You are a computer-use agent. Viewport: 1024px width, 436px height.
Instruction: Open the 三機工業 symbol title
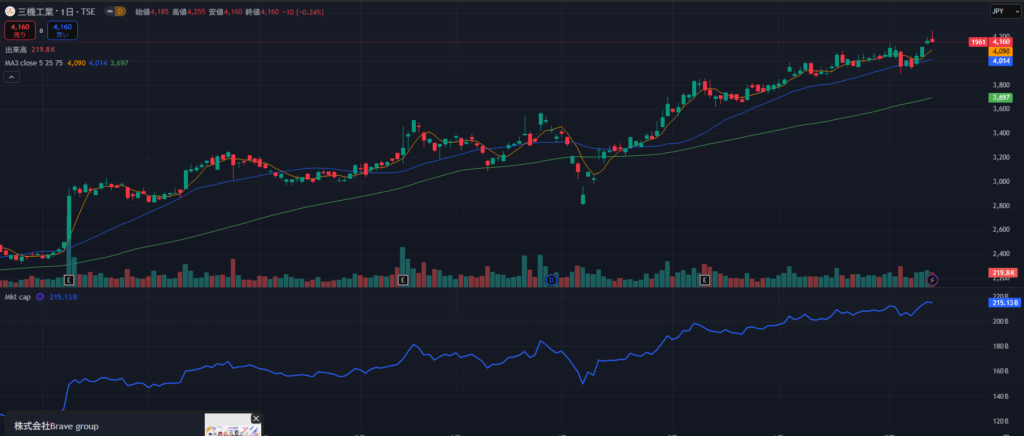[x=57, y=11]
